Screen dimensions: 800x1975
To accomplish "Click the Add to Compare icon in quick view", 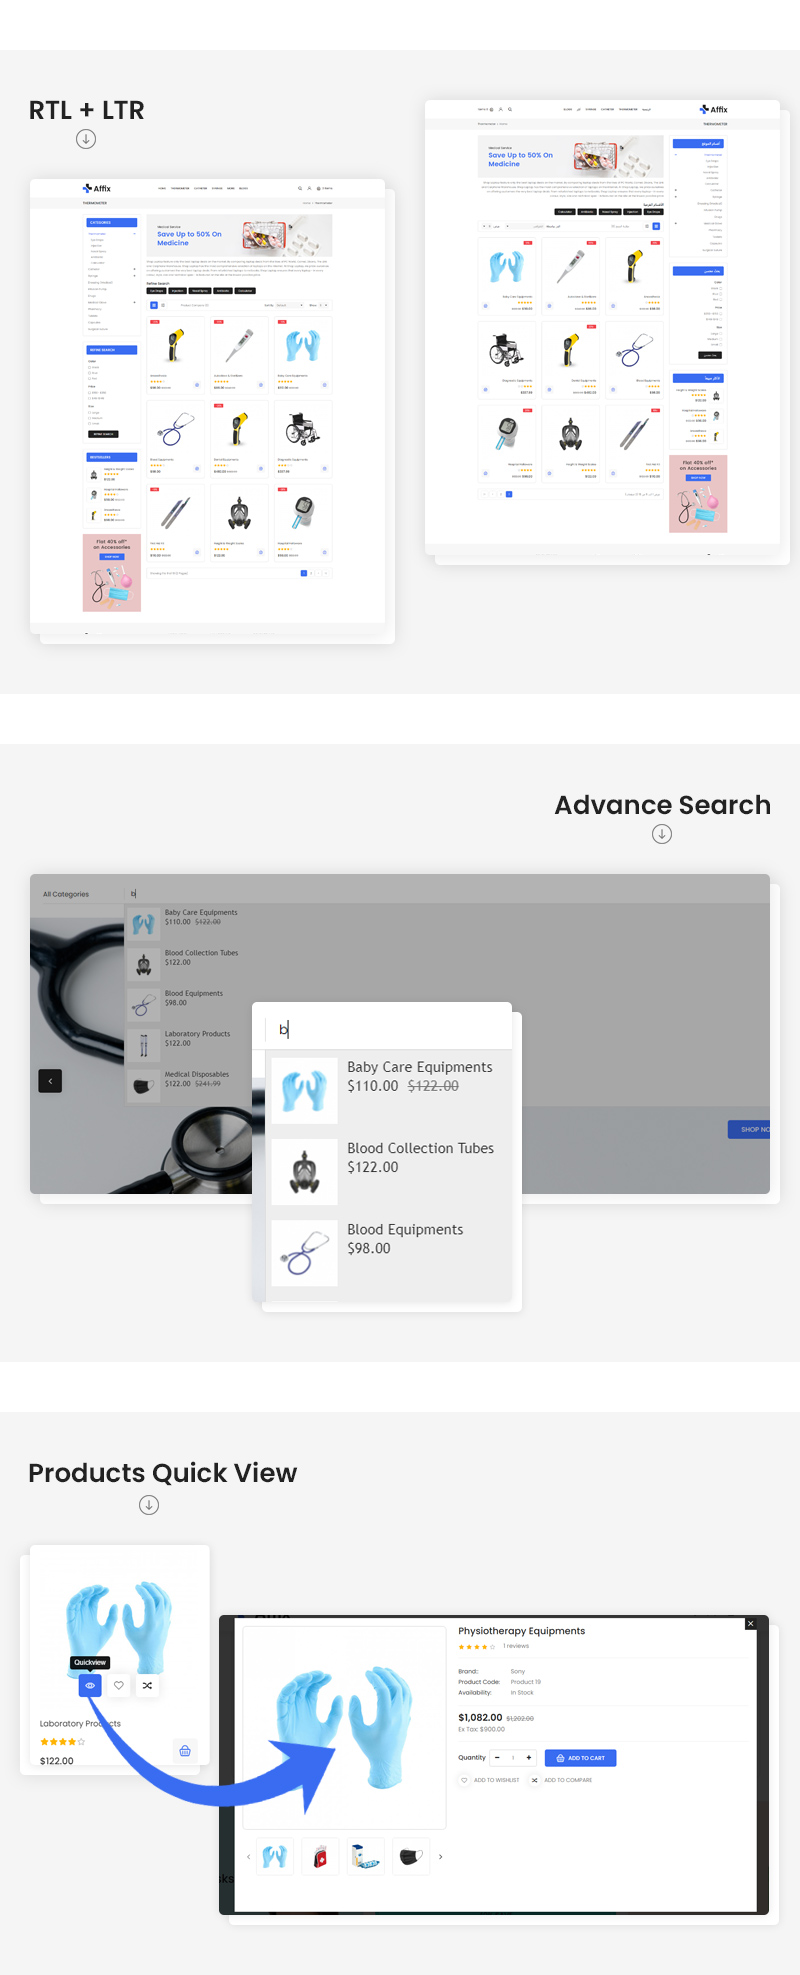I will (x=534, y=1780).
